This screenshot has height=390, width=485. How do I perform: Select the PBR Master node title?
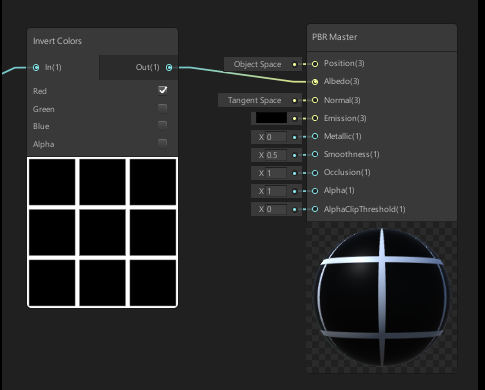click(x=334, y=37)
